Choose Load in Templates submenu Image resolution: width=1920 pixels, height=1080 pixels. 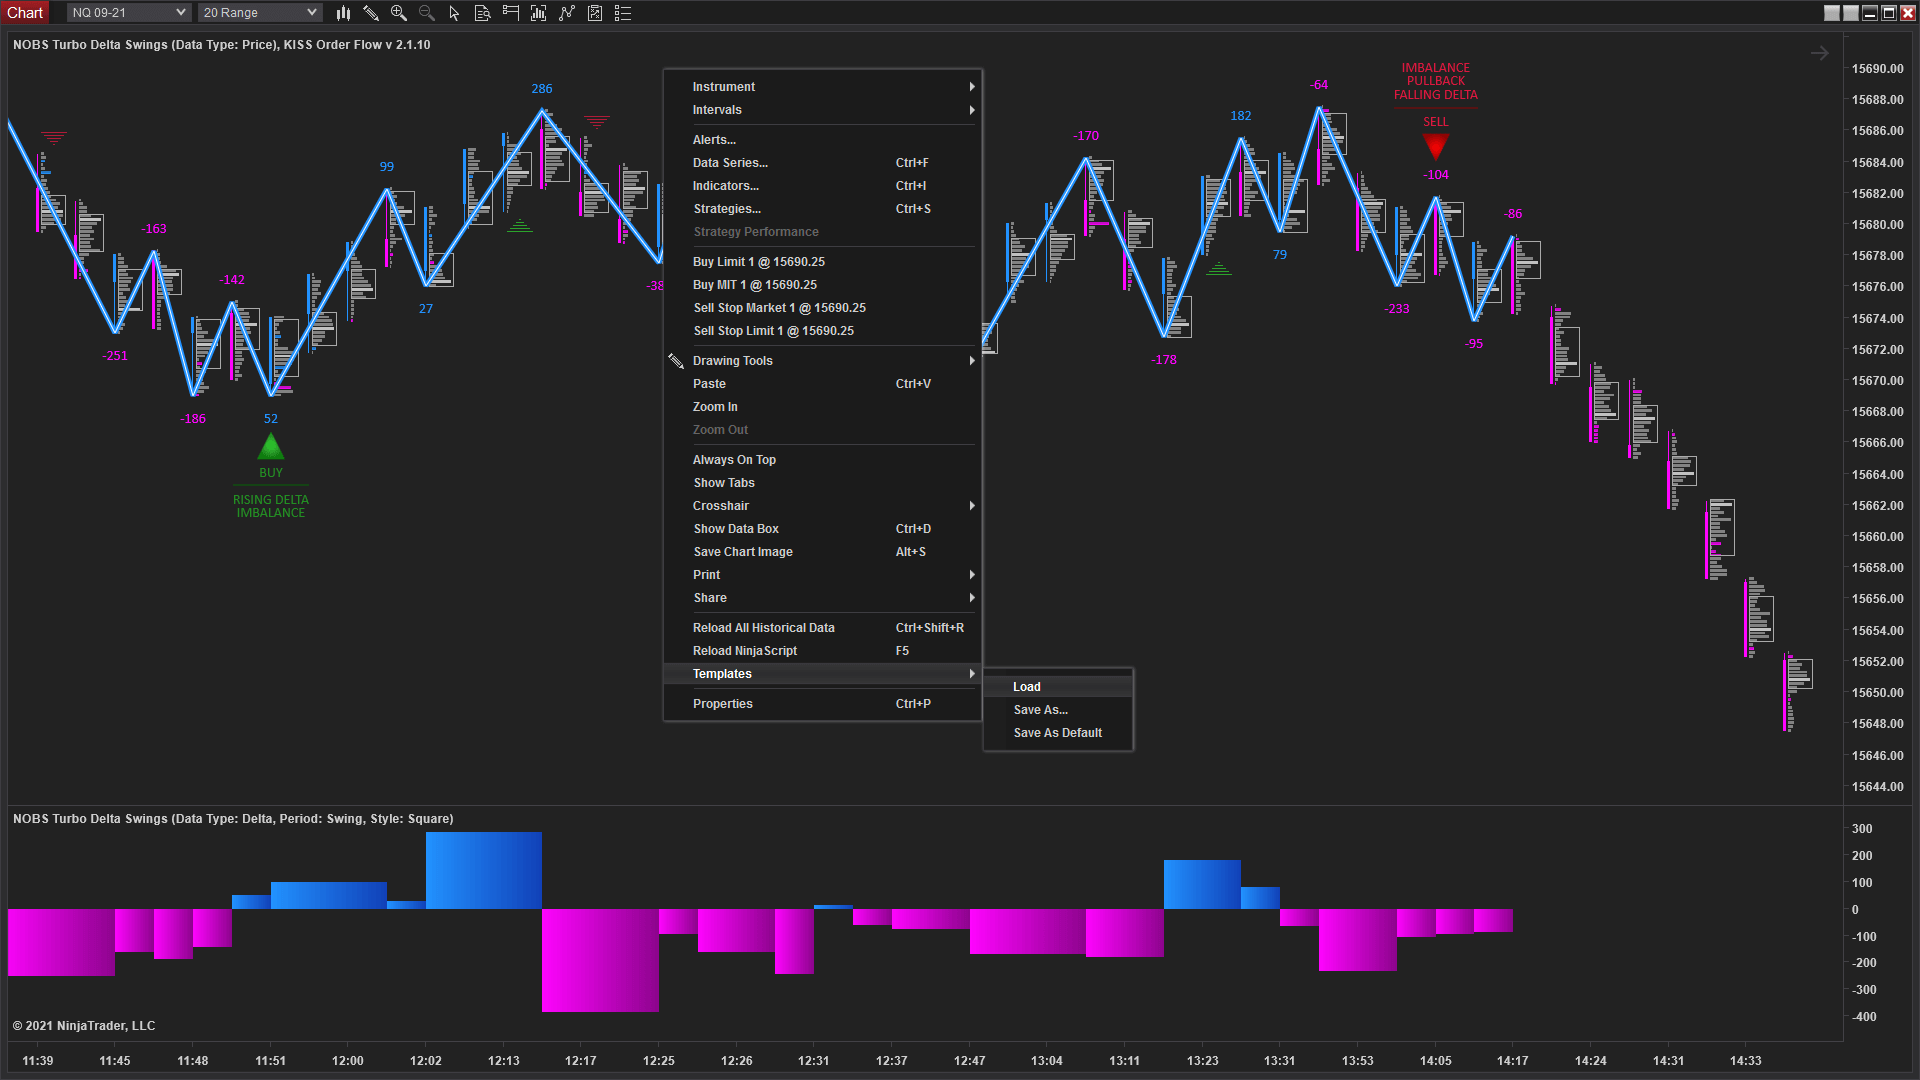[x=1058, y=687]
